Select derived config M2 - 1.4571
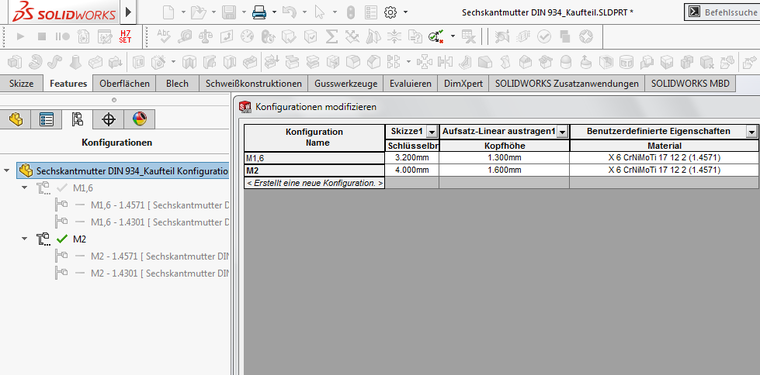This screenshot has height=375, width=760. [159, 256]
